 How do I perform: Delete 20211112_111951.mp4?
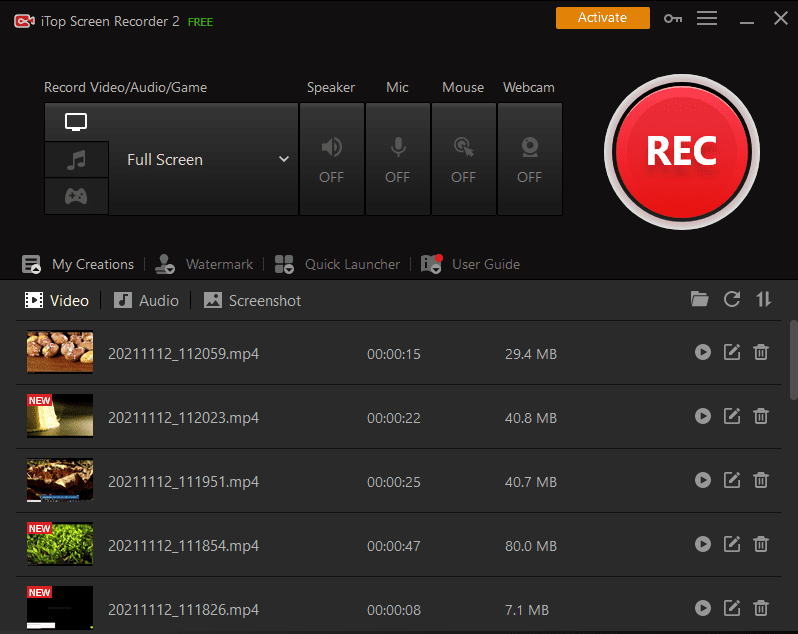click(761, 480)
